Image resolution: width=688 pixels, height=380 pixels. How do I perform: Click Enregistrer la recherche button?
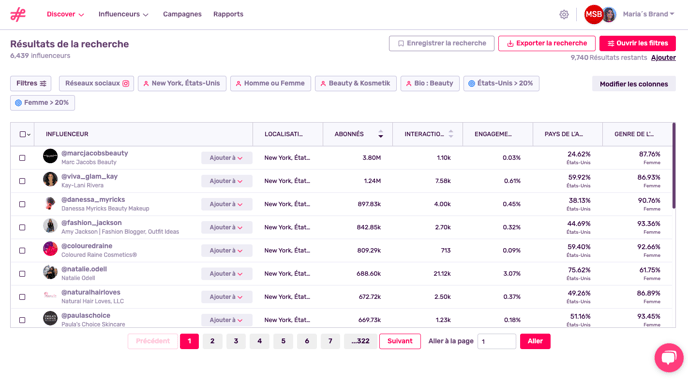point(441,43)
